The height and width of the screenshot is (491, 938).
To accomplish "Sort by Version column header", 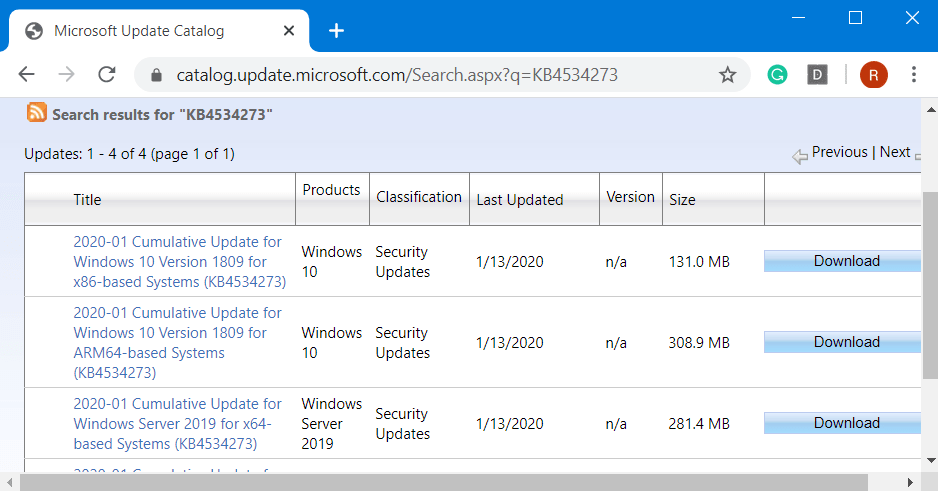I will (631, 197).
